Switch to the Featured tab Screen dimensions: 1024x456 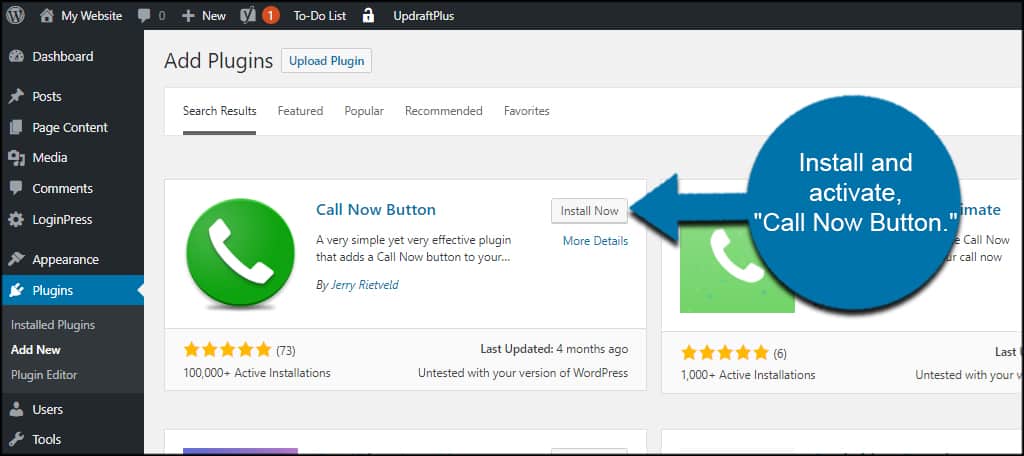(x=300, y=111)
